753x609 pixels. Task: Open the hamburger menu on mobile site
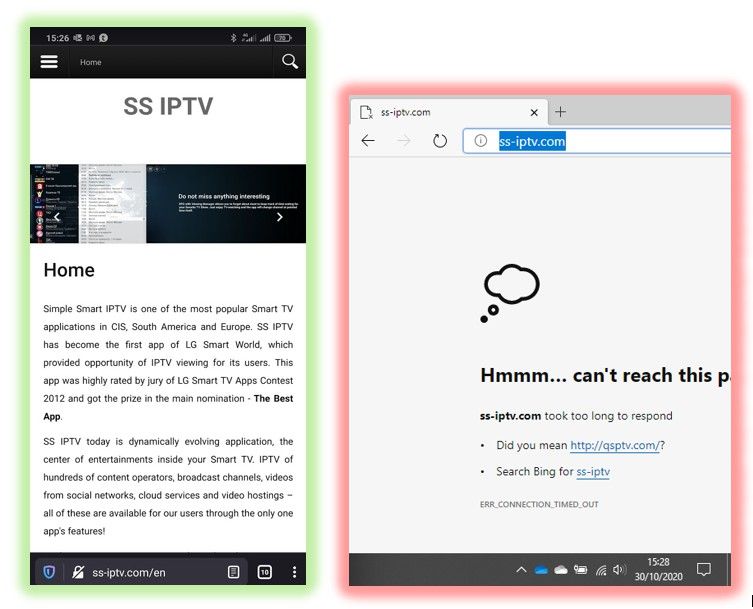coord(49,62)
